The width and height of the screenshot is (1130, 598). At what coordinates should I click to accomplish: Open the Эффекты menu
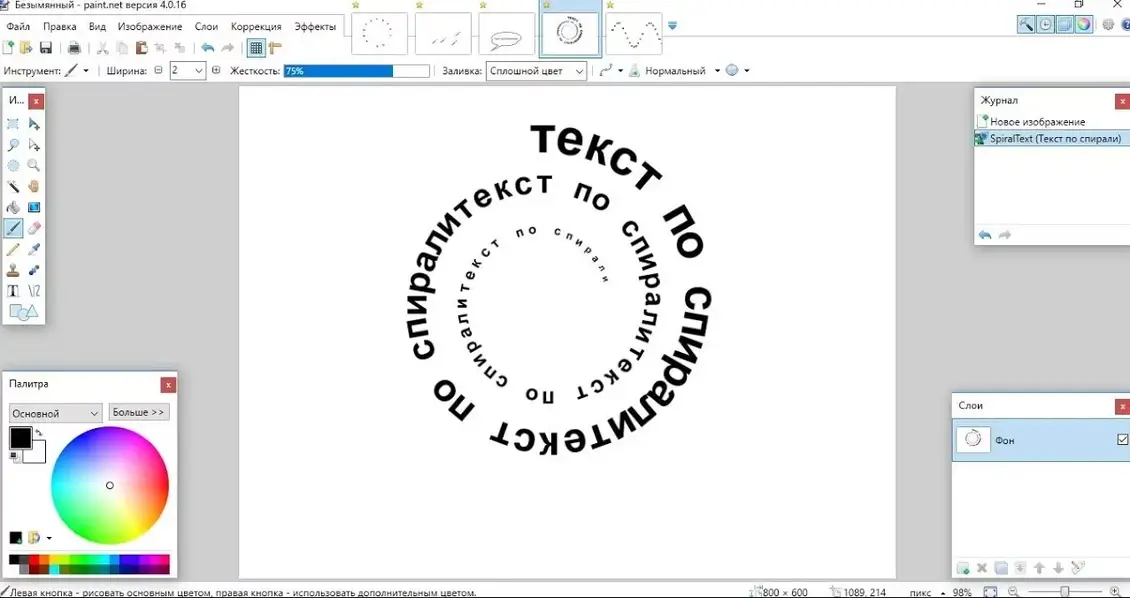point(315,26)
